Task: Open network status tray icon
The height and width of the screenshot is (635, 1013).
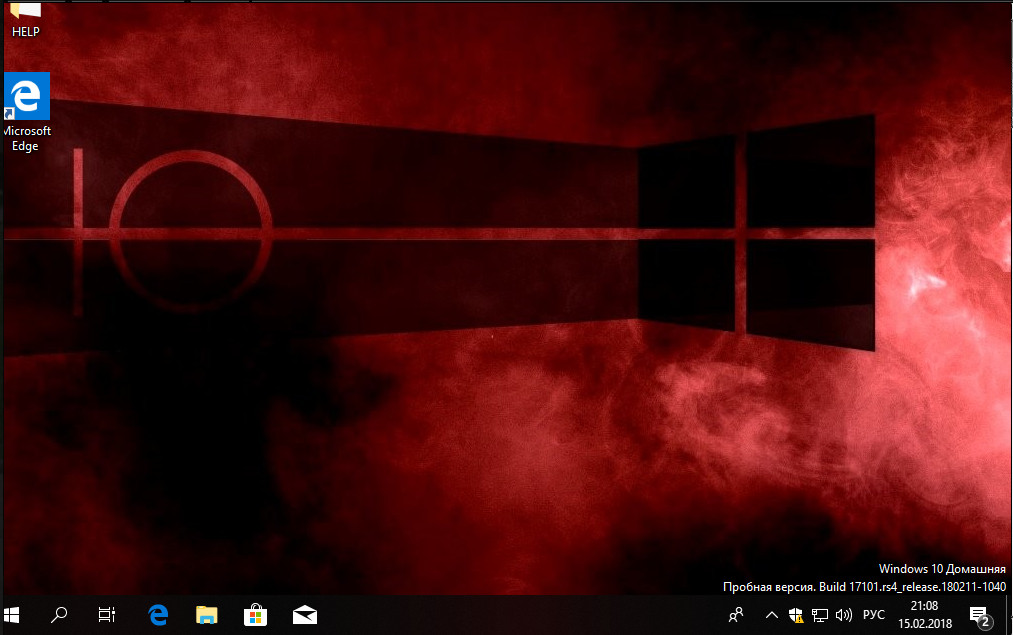Action: (820, 615)
